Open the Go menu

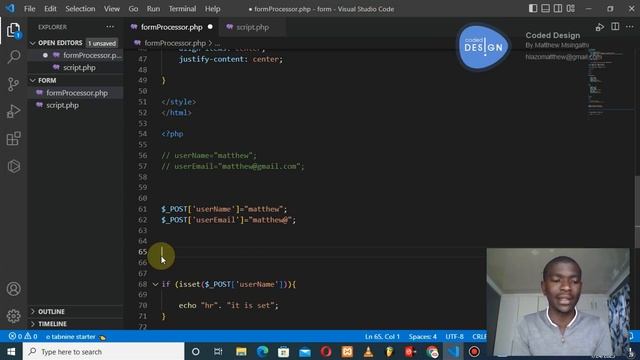pos(133,9)
